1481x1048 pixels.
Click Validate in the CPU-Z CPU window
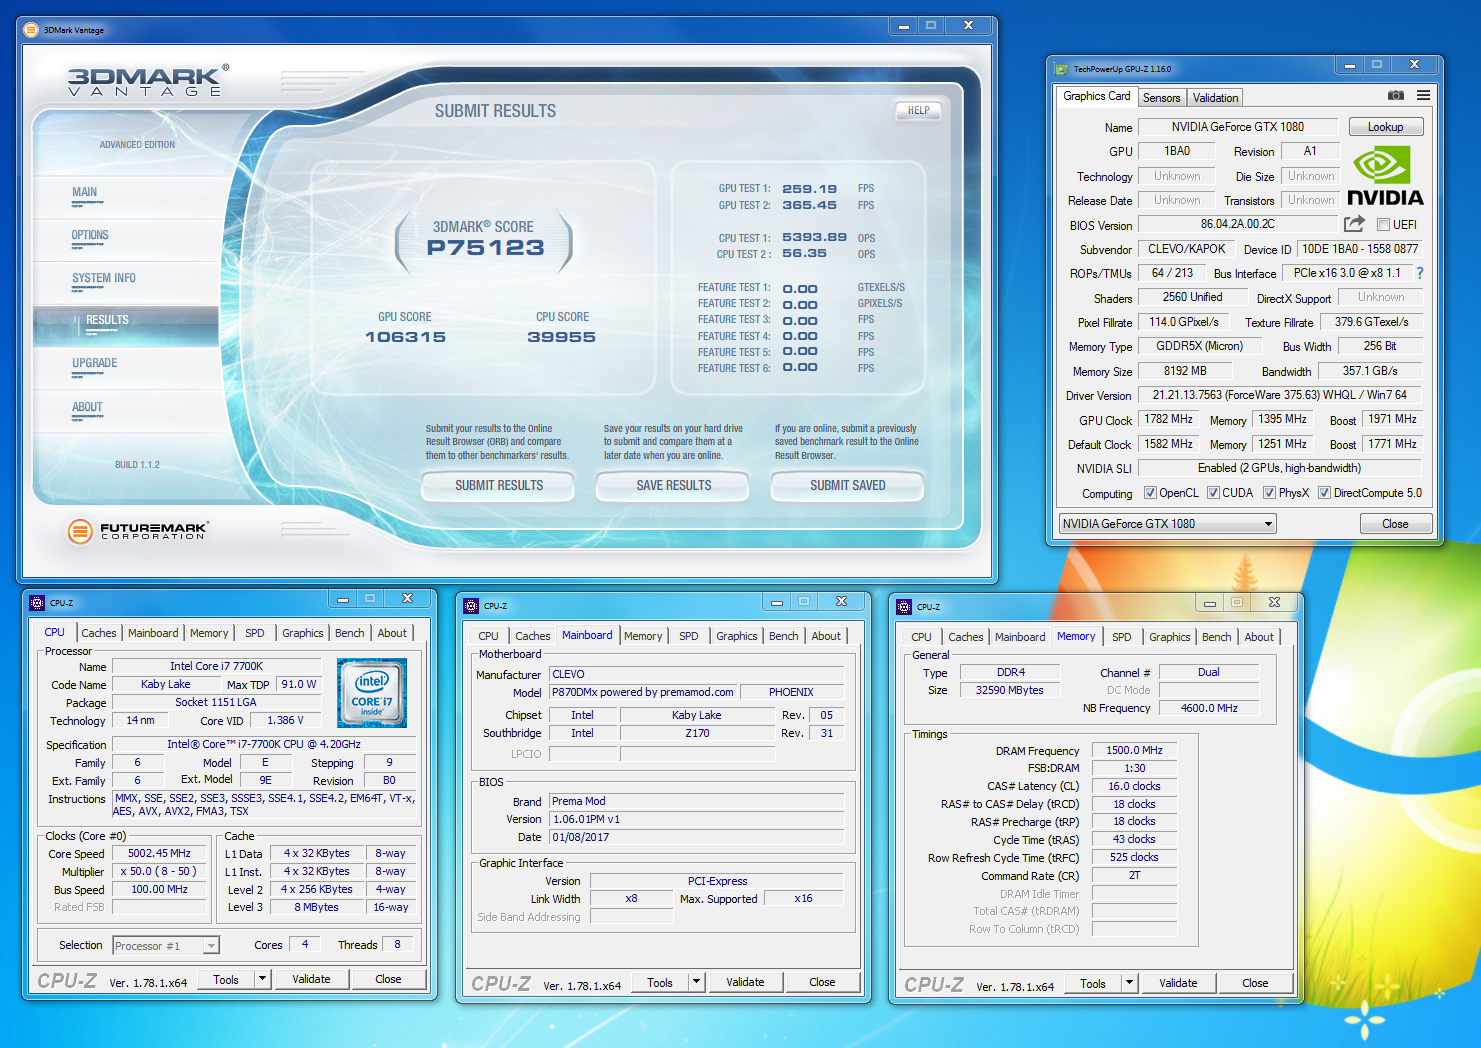tap(311, 979)
